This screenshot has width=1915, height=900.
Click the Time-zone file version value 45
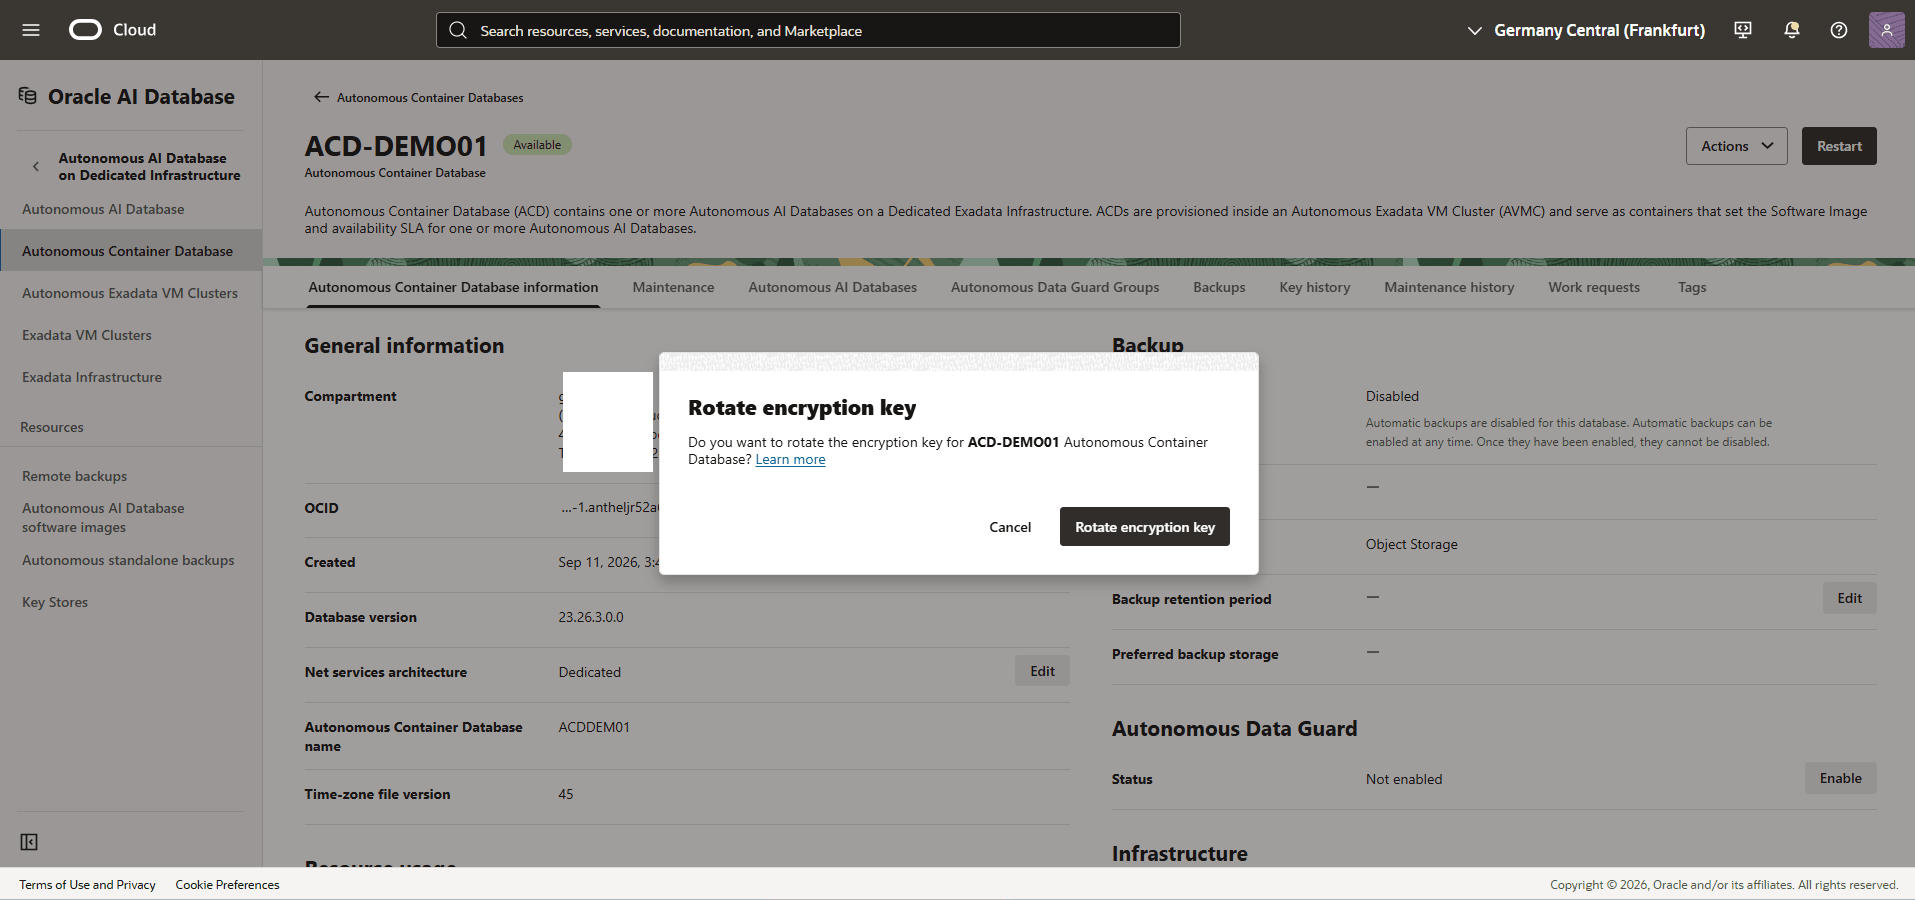point(566,794)
